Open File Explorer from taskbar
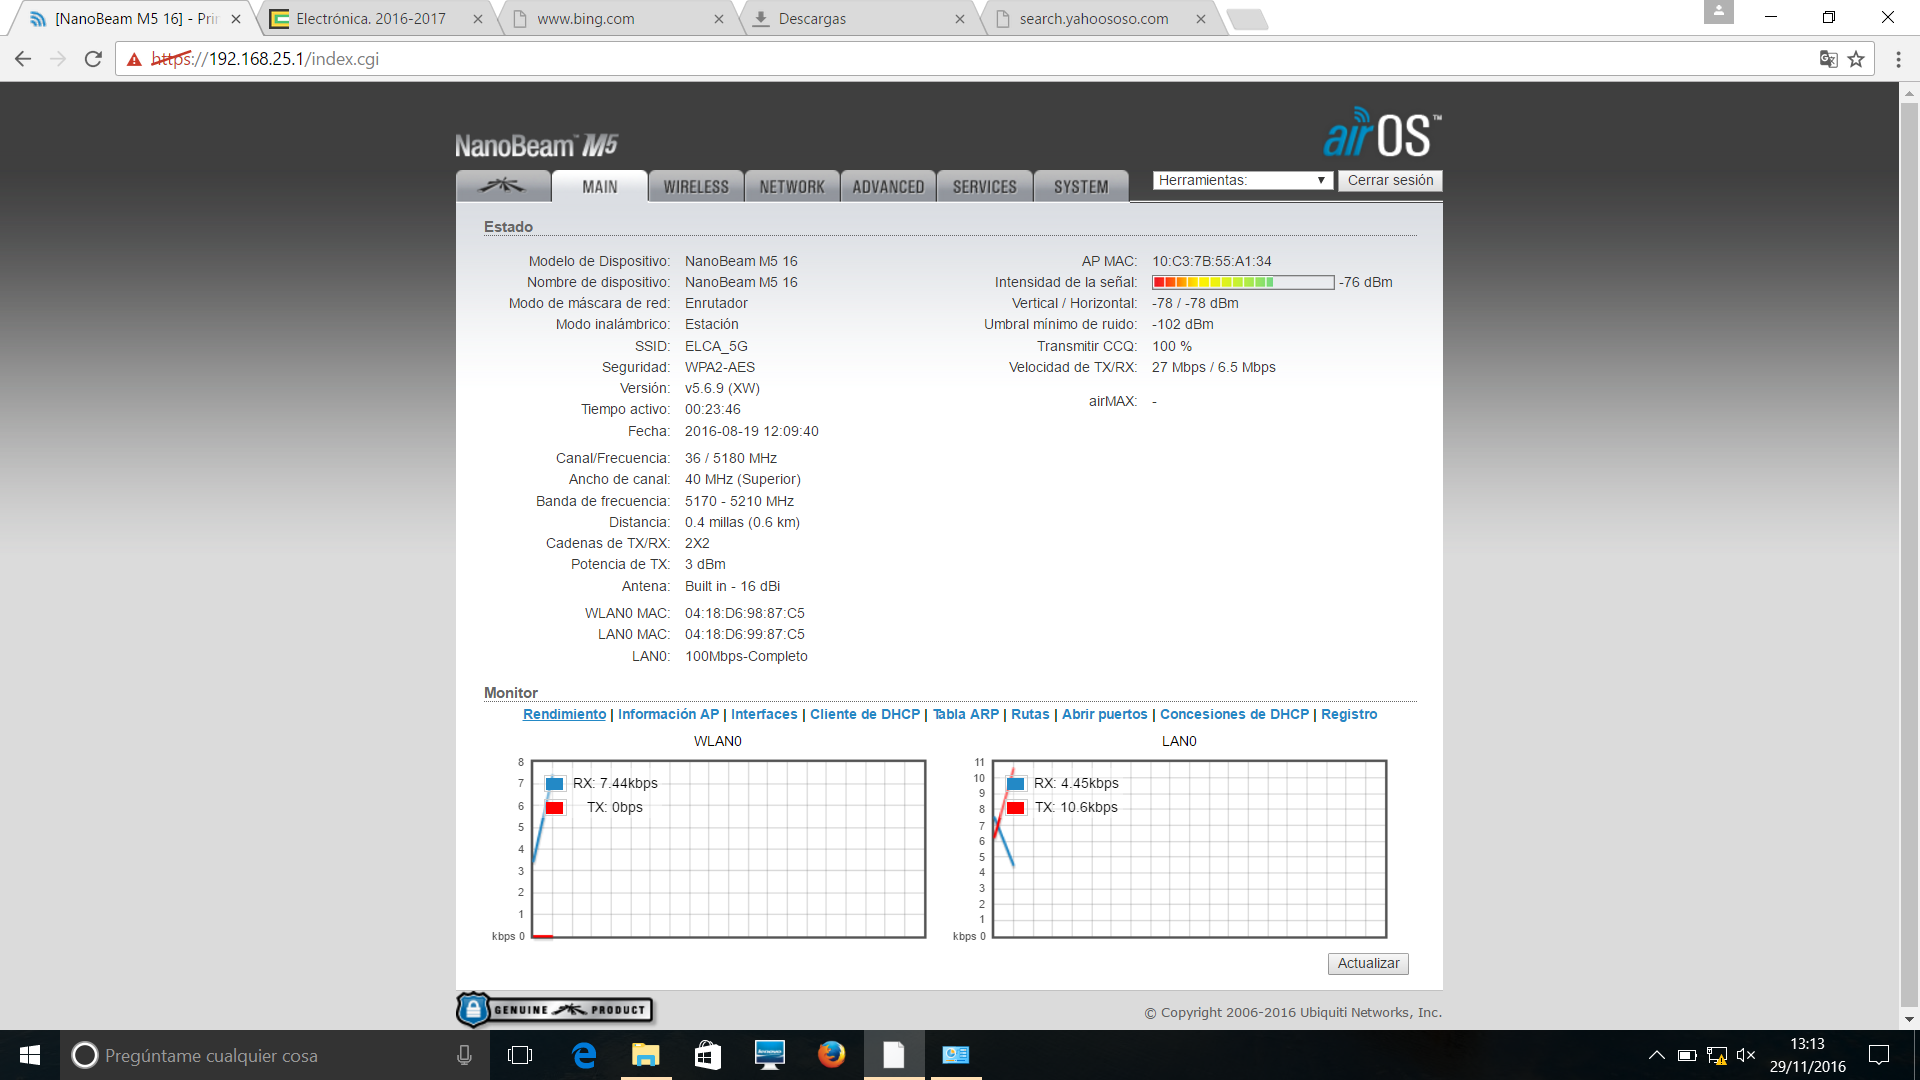The width and height of the screenshot is (1920, 1080). click(x=646, y=1055)
